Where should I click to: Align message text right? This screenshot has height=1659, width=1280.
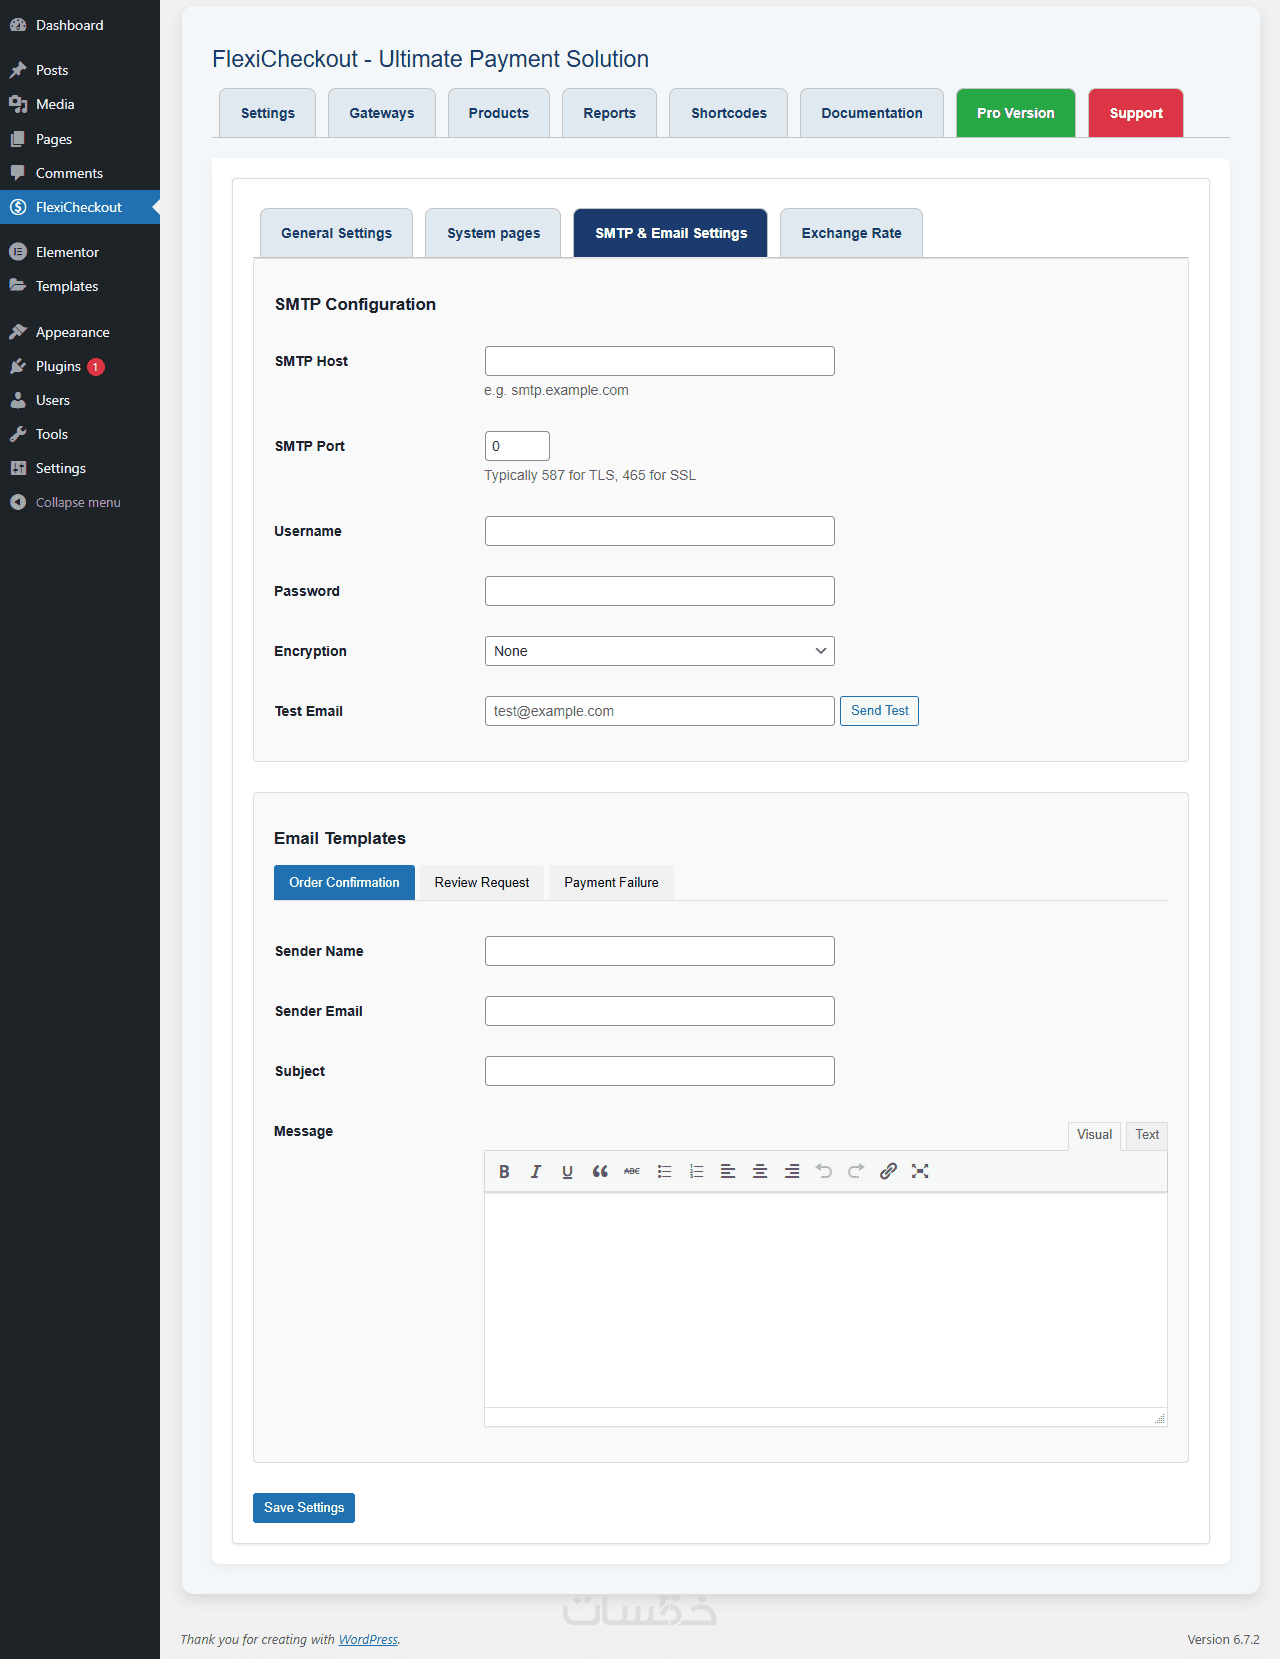click(x=792, y=1171)
